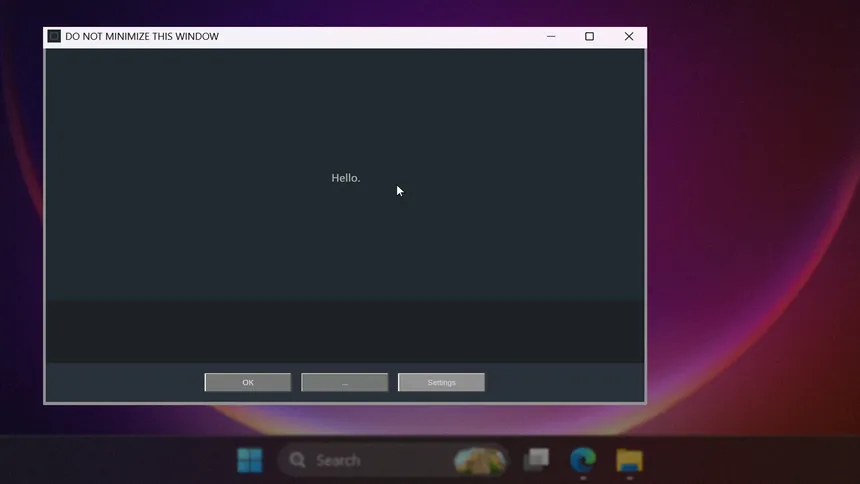The image size is (860, 484).
Task: Maximize the DO NOT MINIMIZE THIS WINDOW window
Action: (589, 37)
